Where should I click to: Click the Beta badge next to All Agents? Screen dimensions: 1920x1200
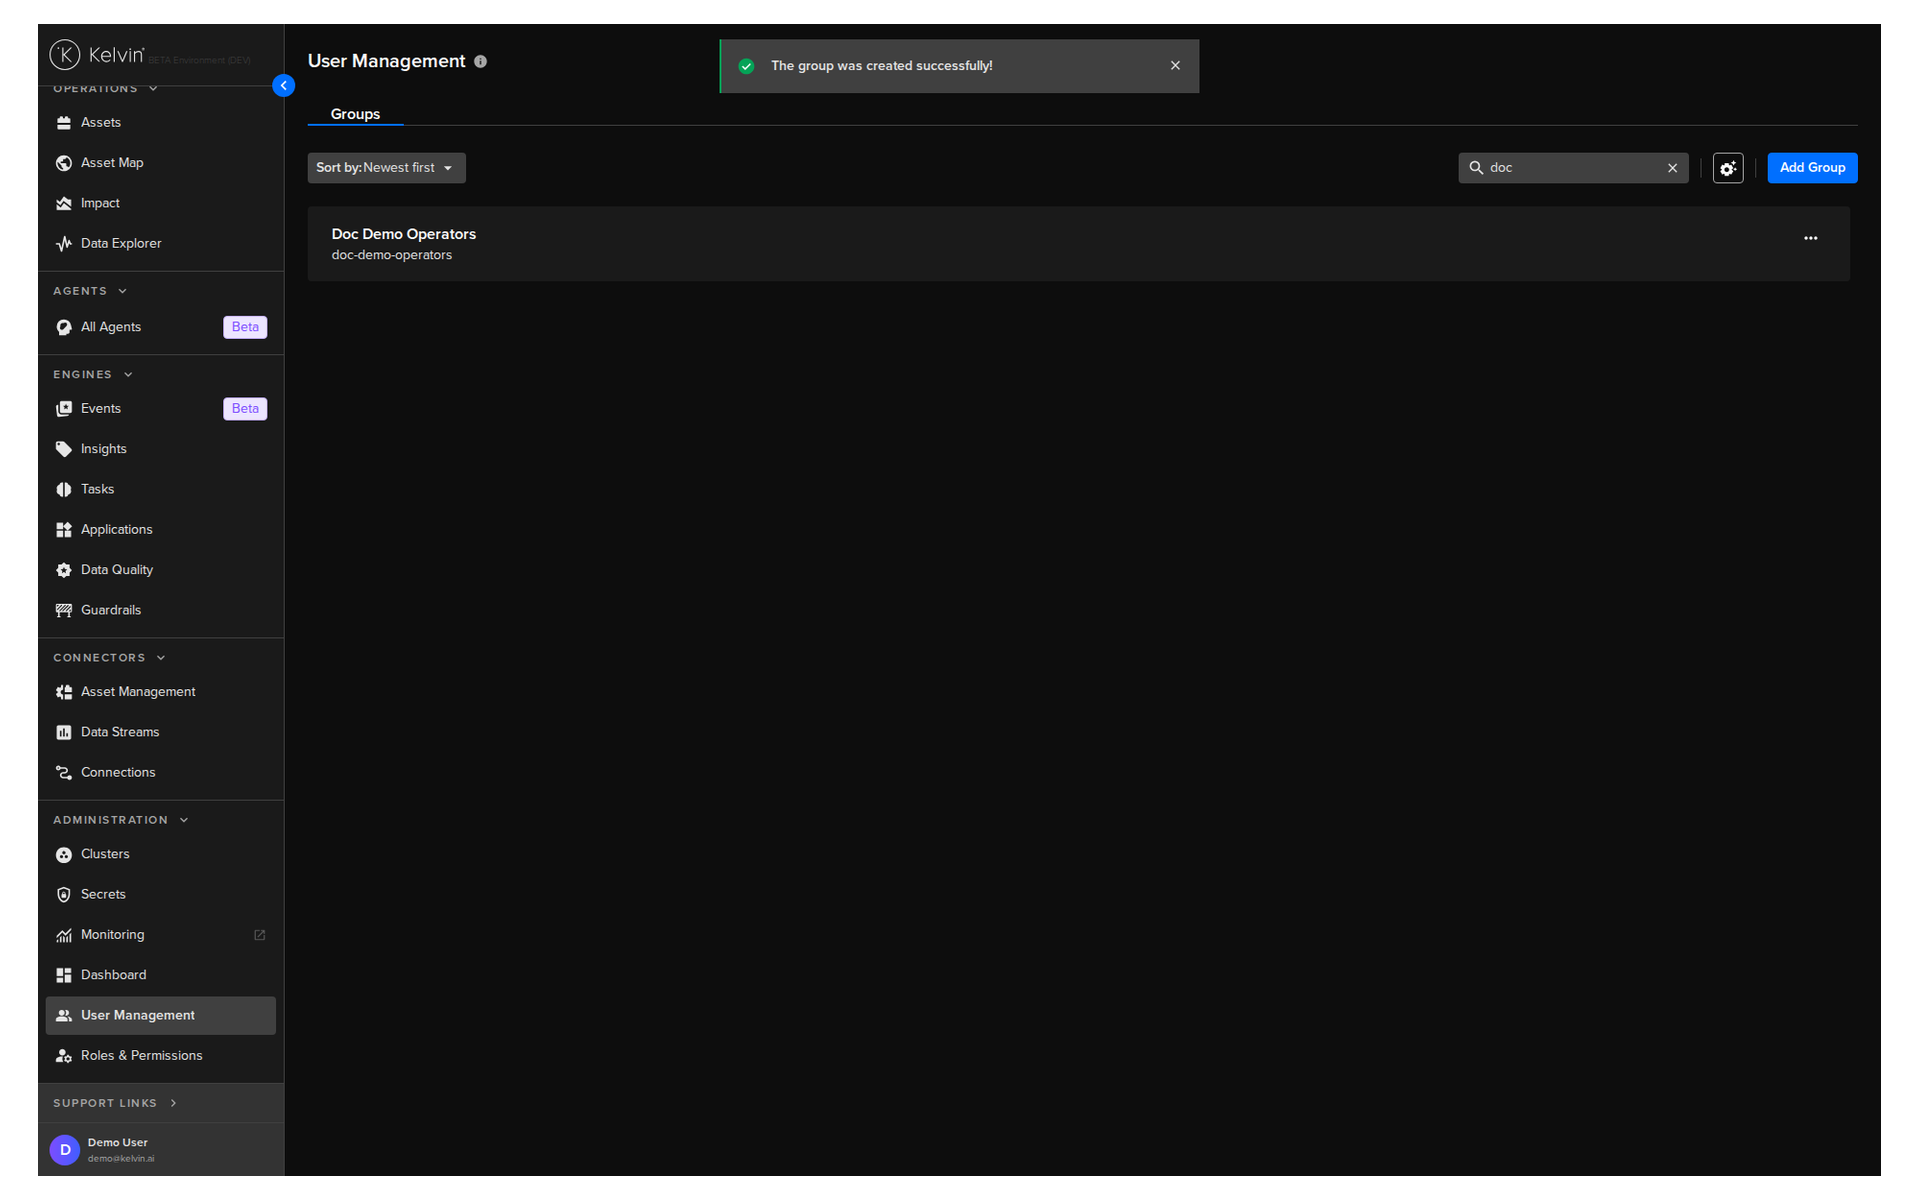click(x=245, y=327)
